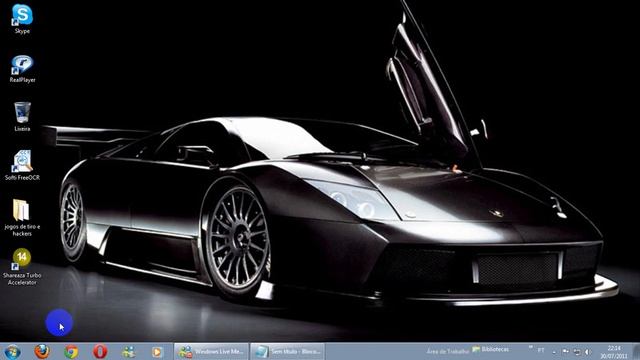Expand the desktop toolbar chevron
The width and height of the screenshot is (640, 360).
pyautogui.click(x=530, y=347)
